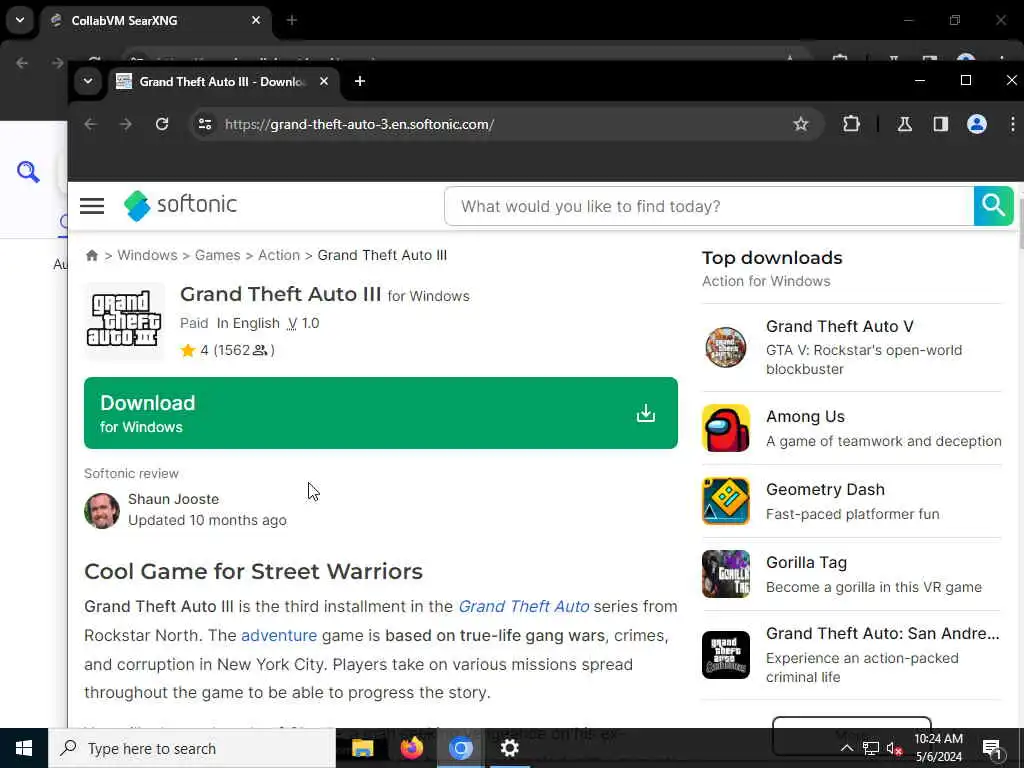Launch Firefox from the taskbar
The image size is (1024, 768).
411,748
